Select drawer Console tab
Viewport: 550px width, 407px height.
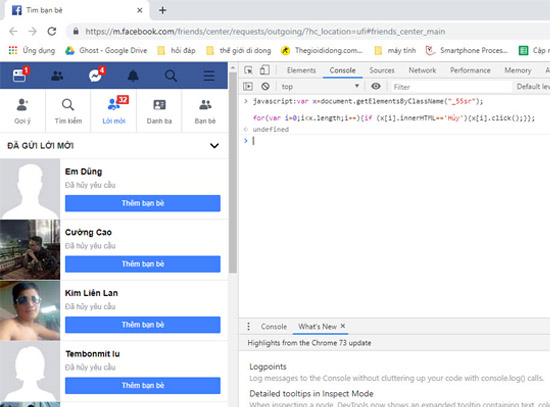(x=274, y=326)
